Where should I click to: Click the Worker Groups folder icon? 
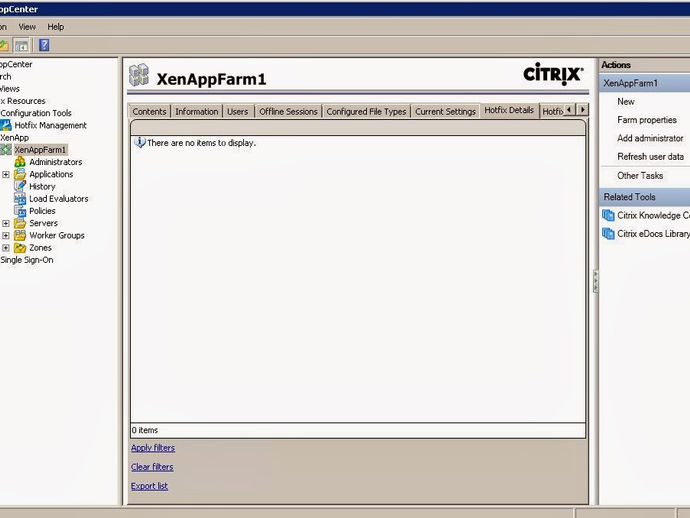click(x=20, y=235)
